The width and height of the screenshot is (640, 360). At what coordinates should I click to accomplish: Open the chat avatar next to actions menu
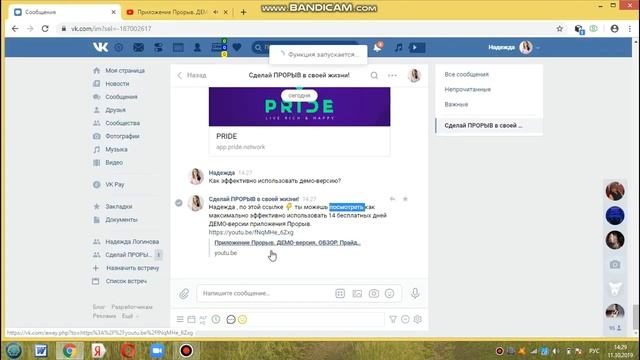414,75
